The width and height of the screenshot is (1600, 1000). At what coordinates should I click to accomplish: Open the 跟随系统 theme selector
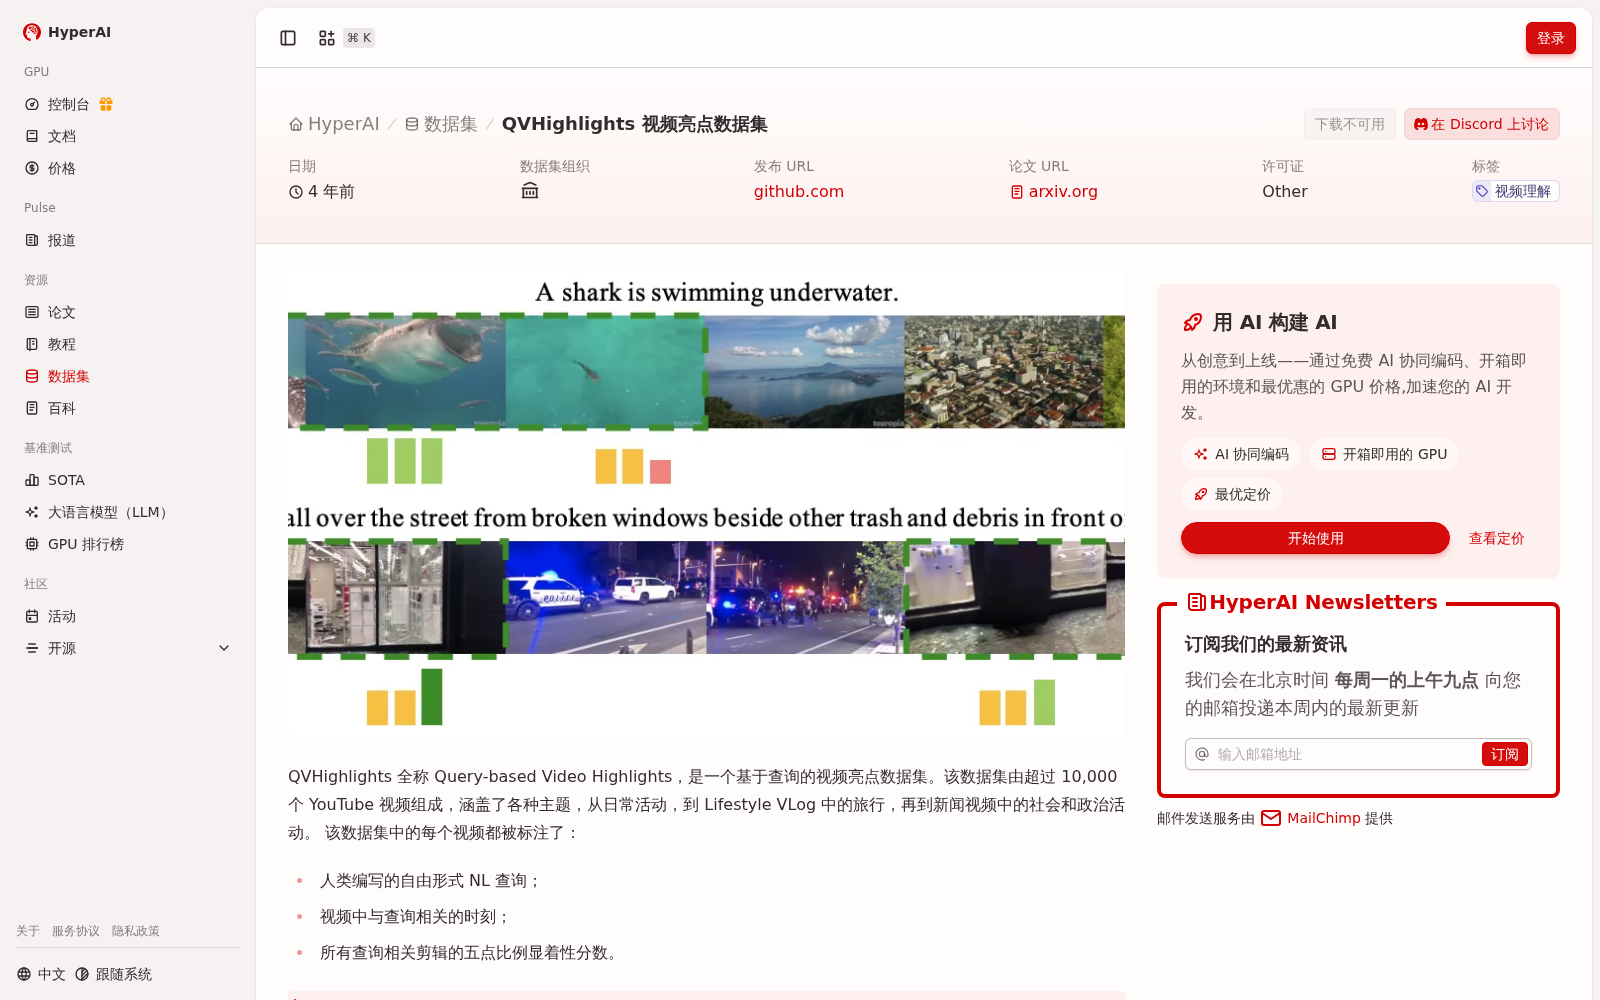click(x=114, y=974)
